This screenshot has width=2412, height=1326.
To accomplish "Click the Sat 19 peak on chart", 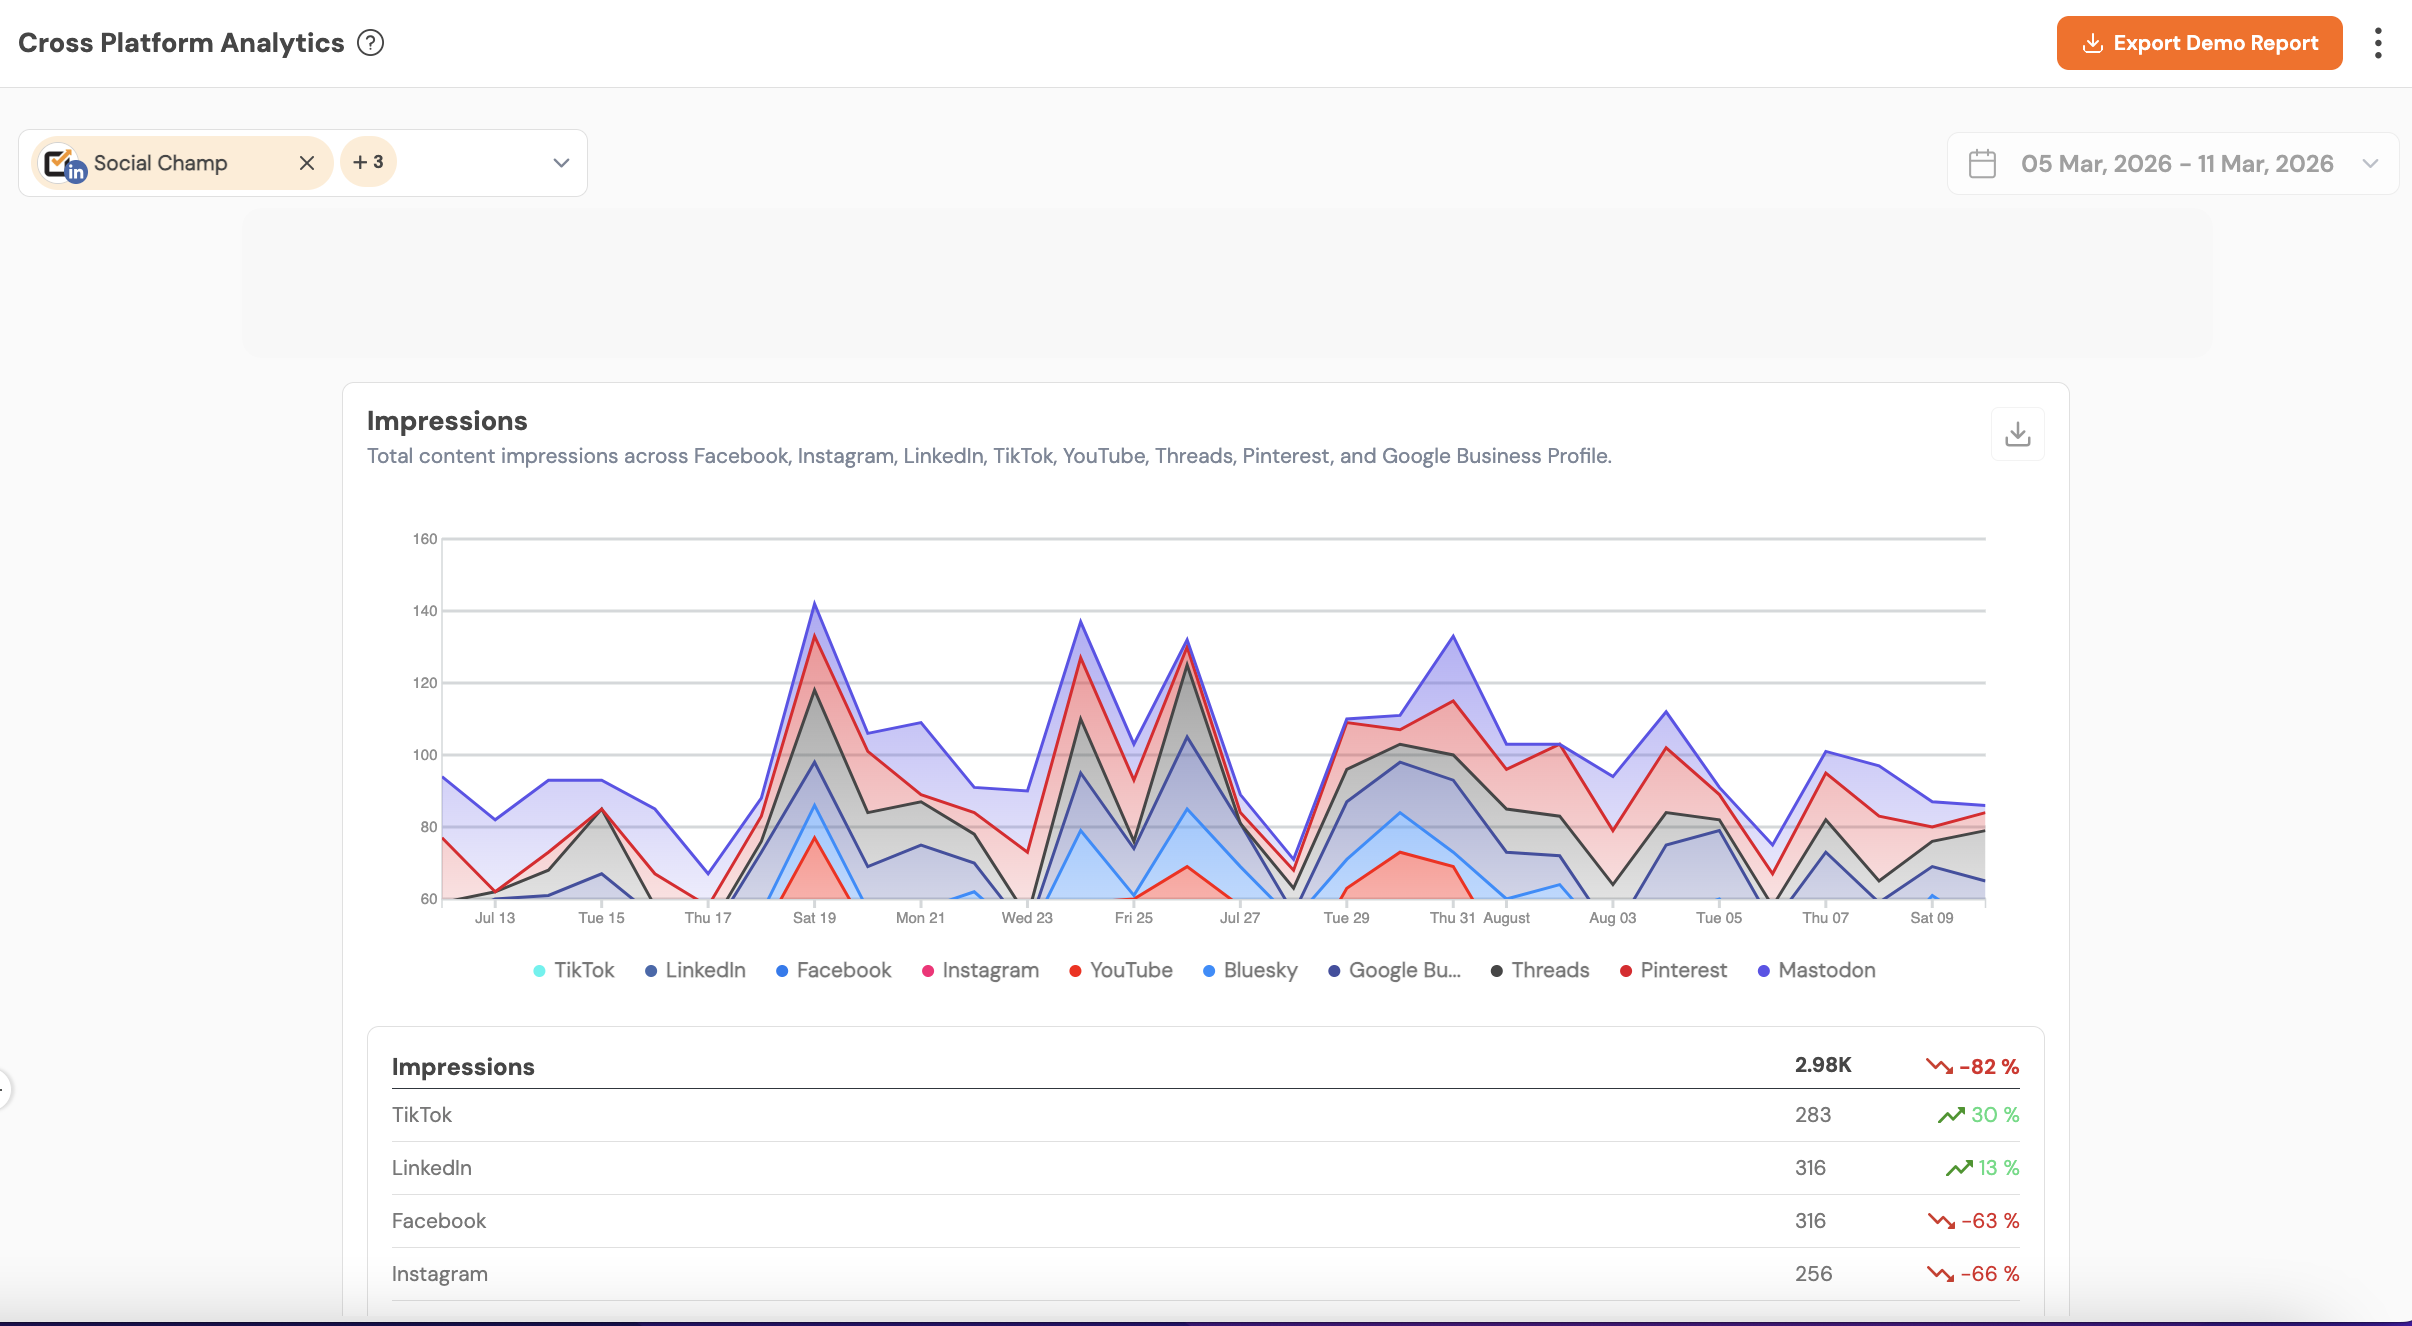I will coord(814,604).
